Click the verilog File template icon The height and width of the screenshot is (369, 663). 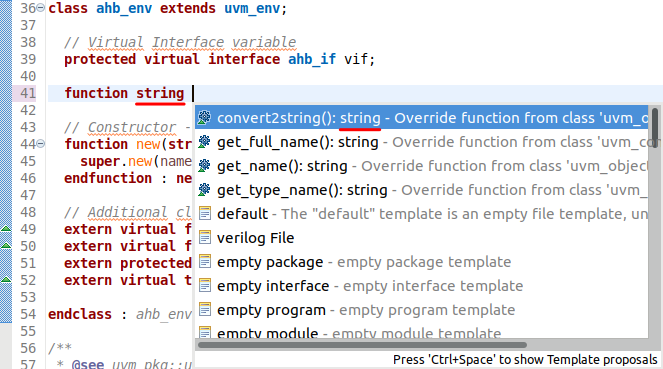click(x=205, y=238)
